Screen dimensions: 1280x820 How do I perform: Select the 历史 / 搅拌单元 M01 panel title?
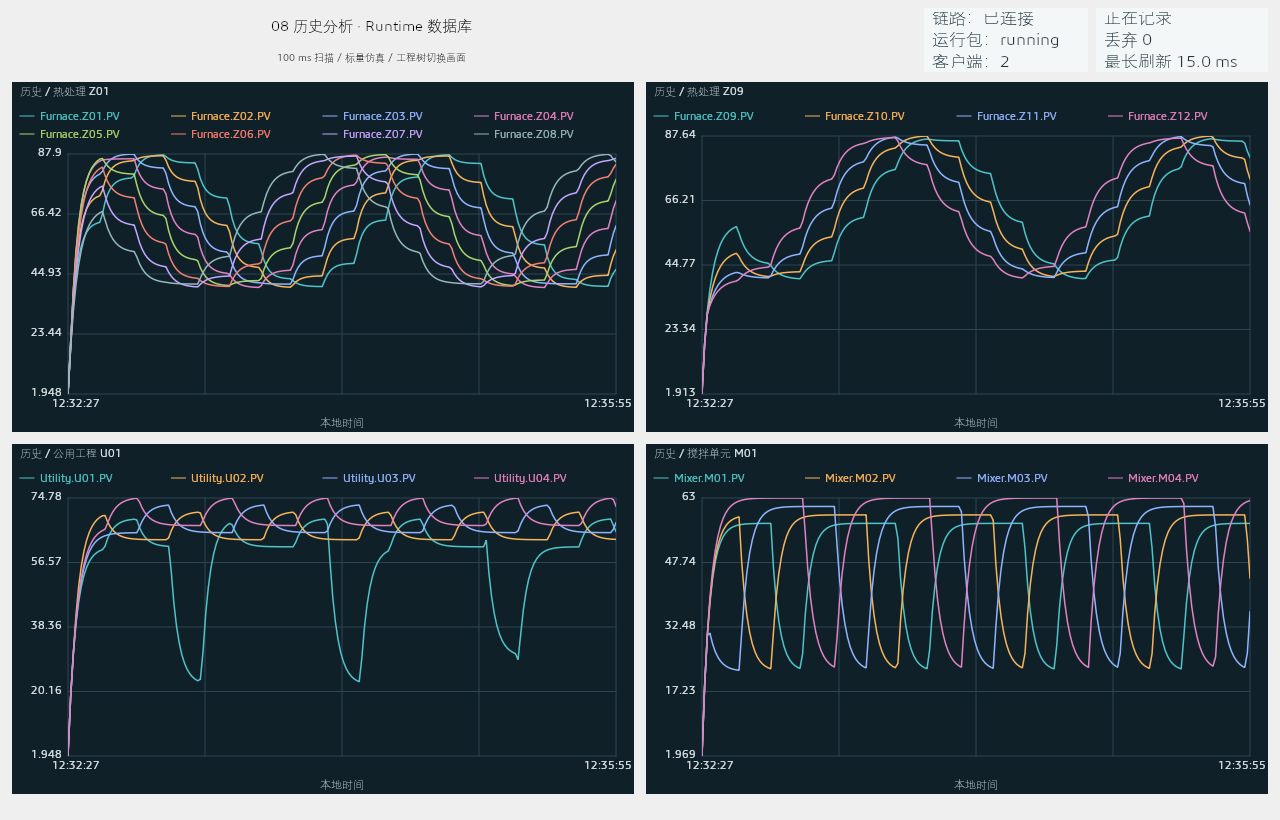(x=705, y=454)
